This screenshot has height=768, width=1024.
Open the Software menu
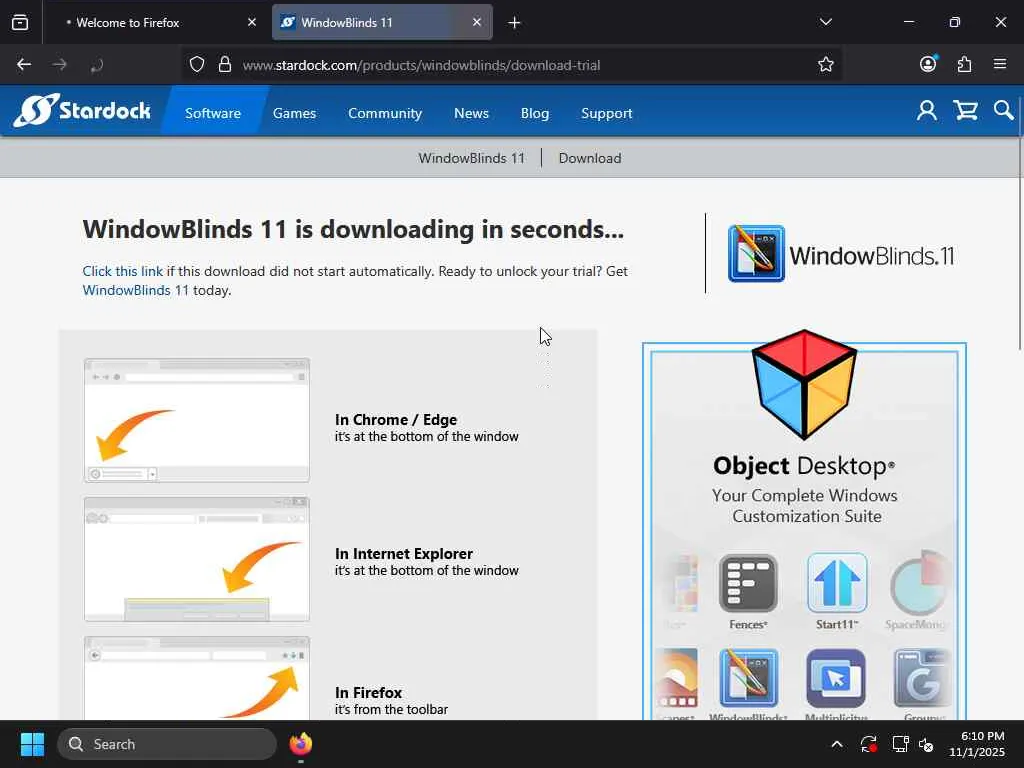coord(213,113)
